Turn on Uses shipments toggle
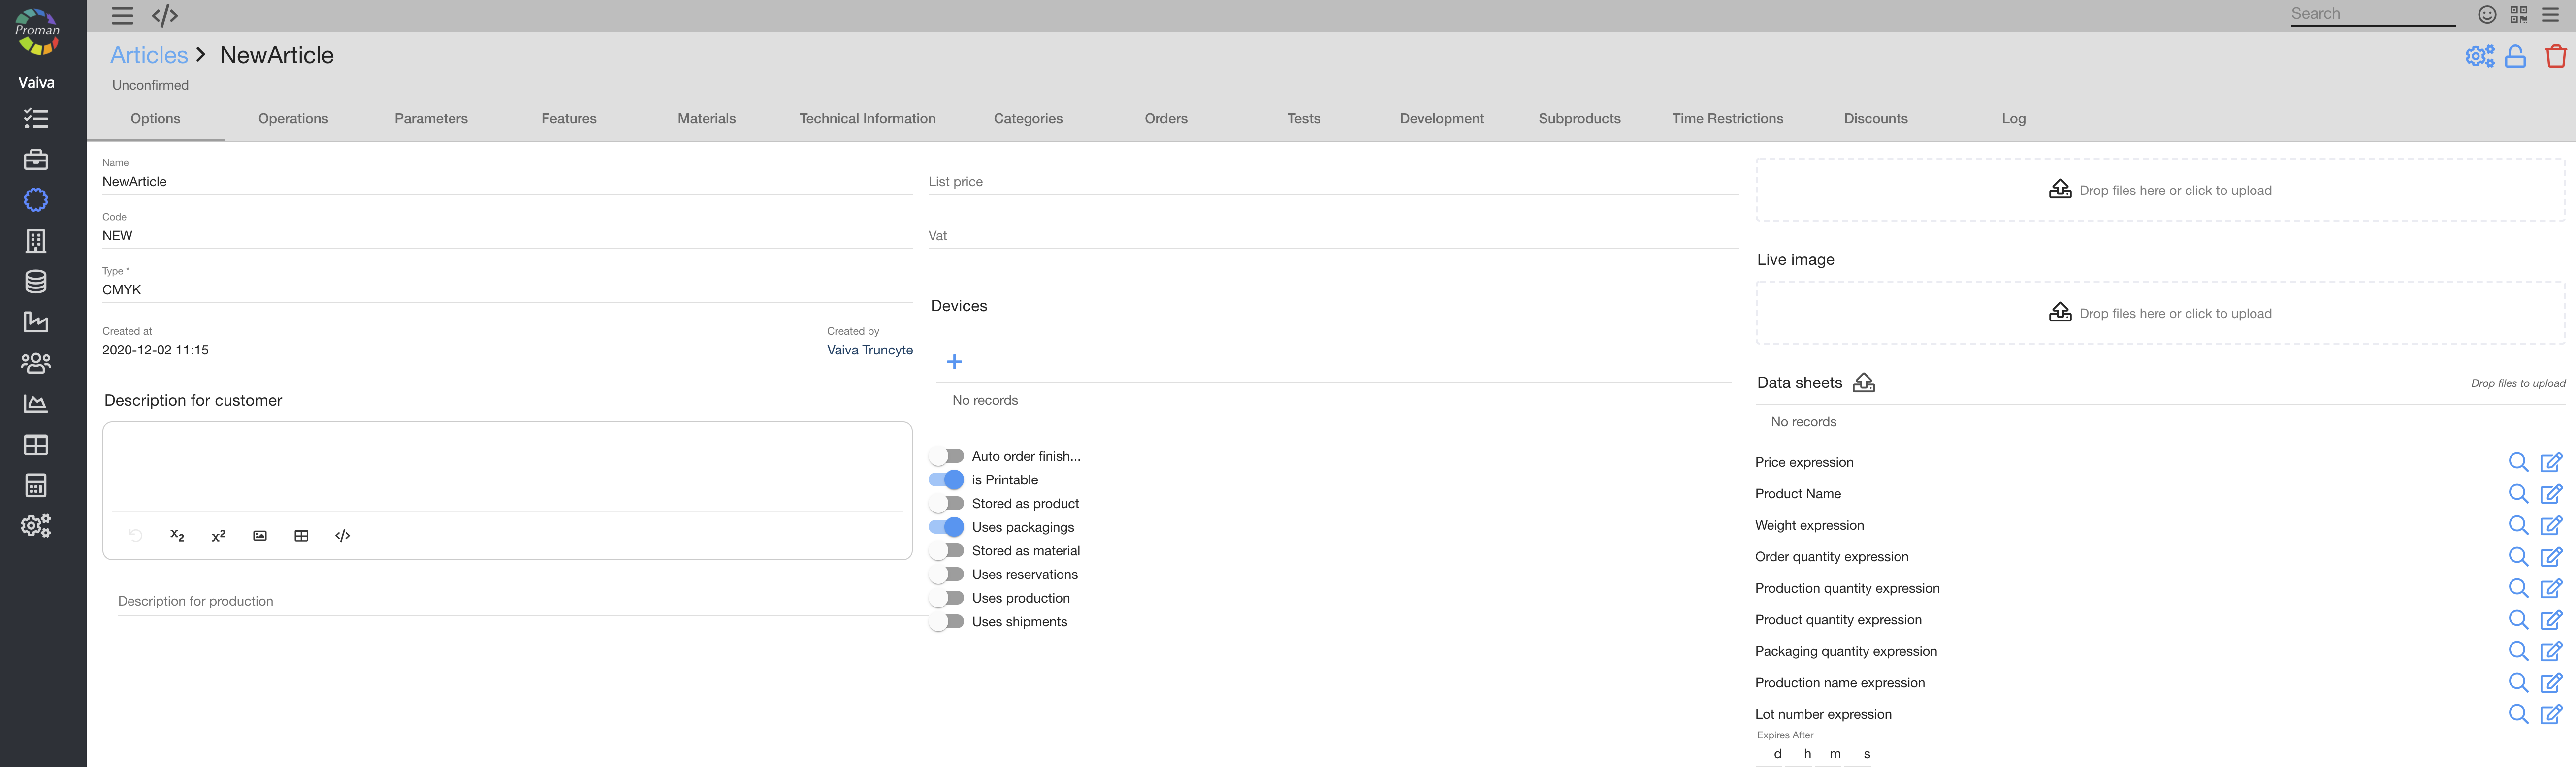 tap(946, 622)
